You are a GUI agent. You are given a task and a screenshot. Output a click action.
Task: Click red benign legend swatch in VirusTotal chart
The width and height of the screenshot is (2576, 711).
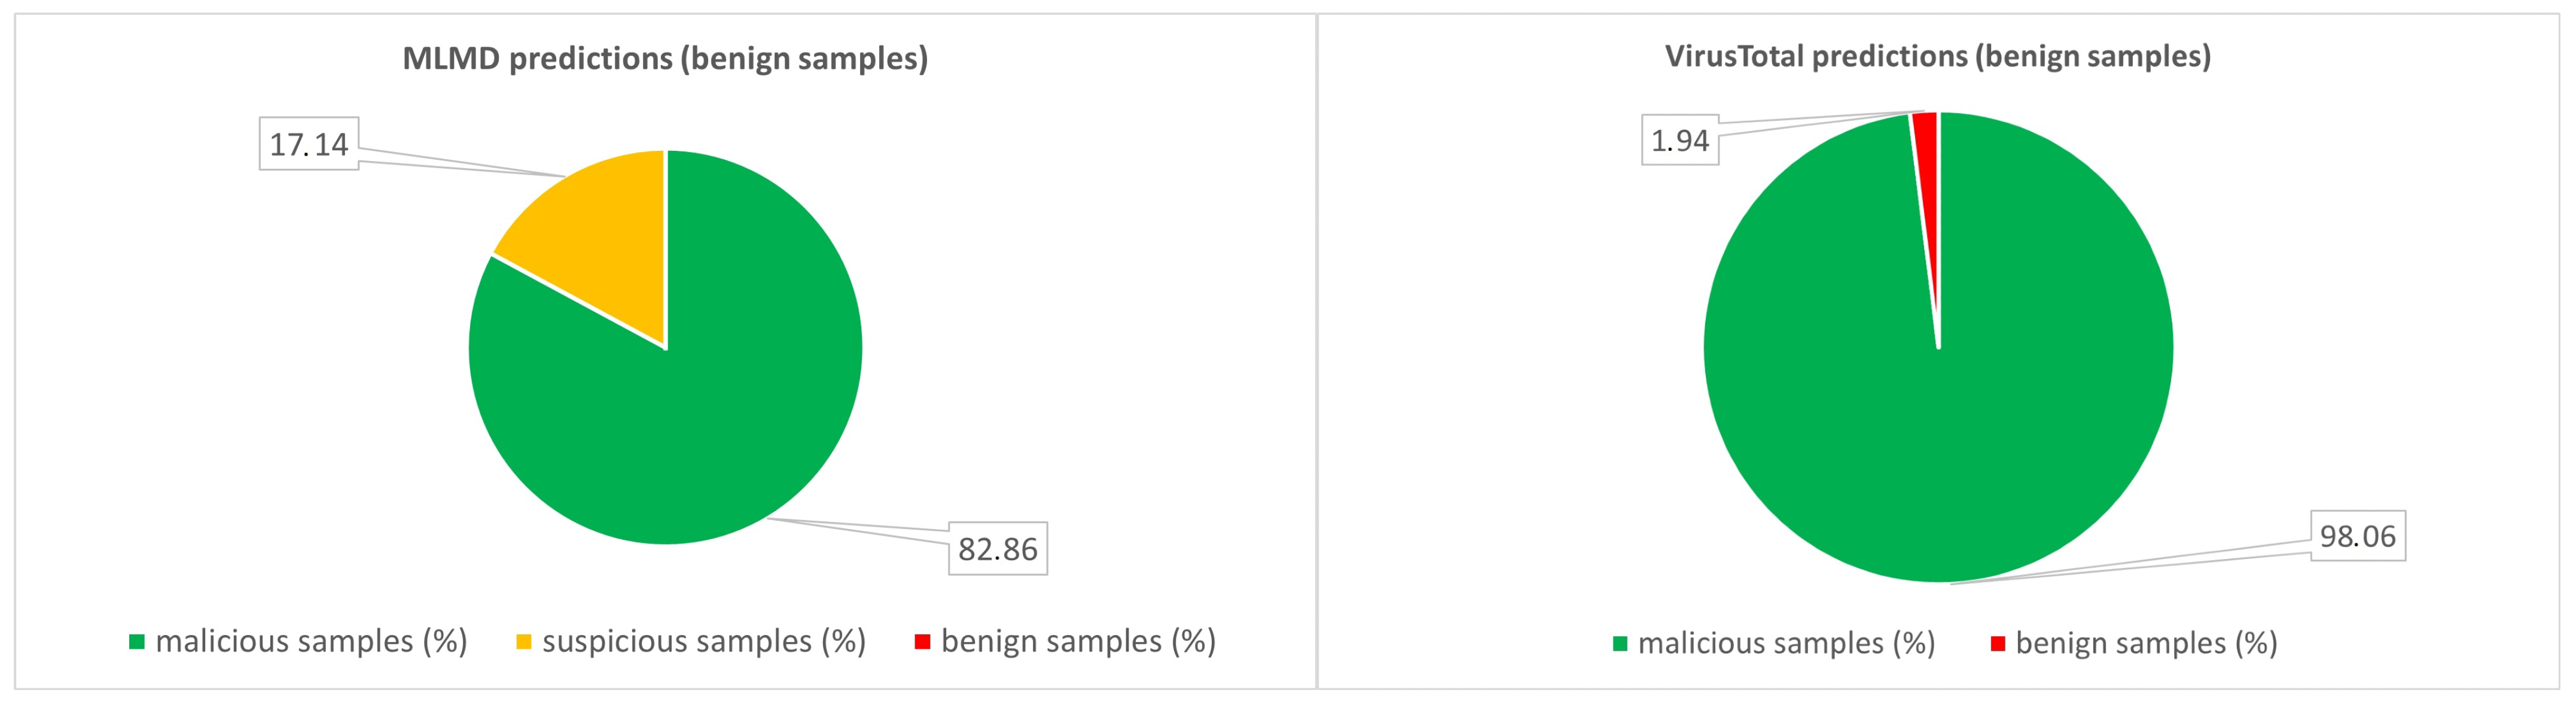click(1997, 644)
